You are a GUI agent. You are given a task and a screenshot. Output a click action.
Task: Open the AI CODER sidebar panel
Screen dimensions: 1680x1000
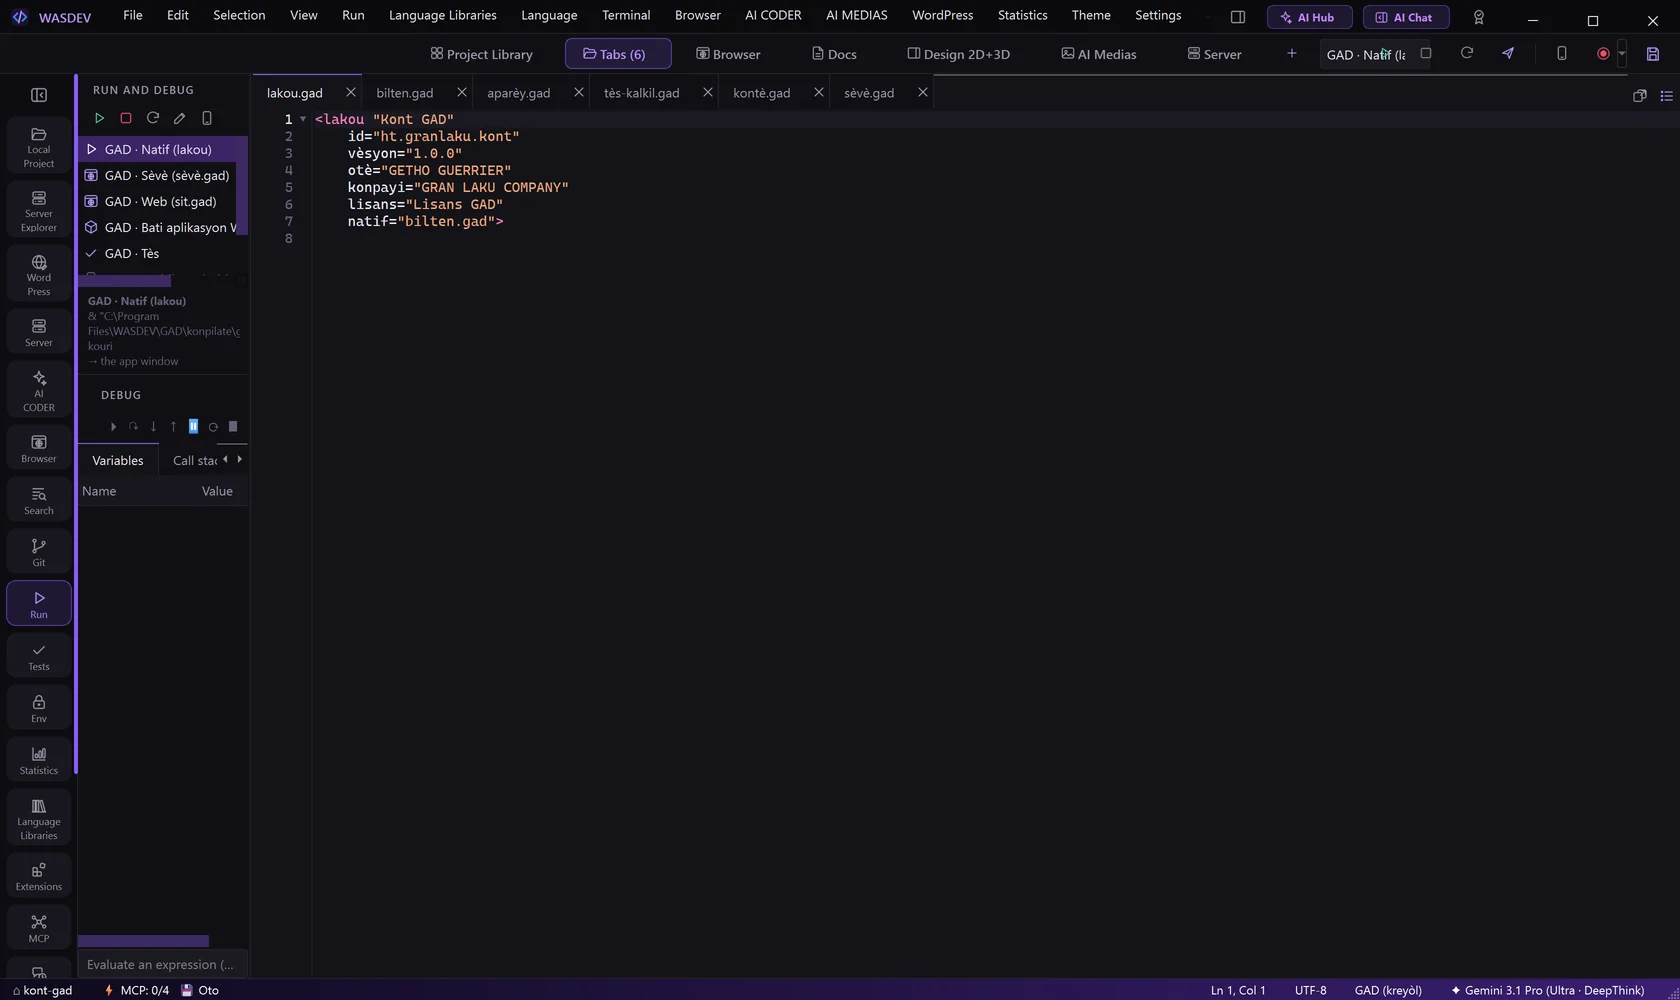[39, 390]
